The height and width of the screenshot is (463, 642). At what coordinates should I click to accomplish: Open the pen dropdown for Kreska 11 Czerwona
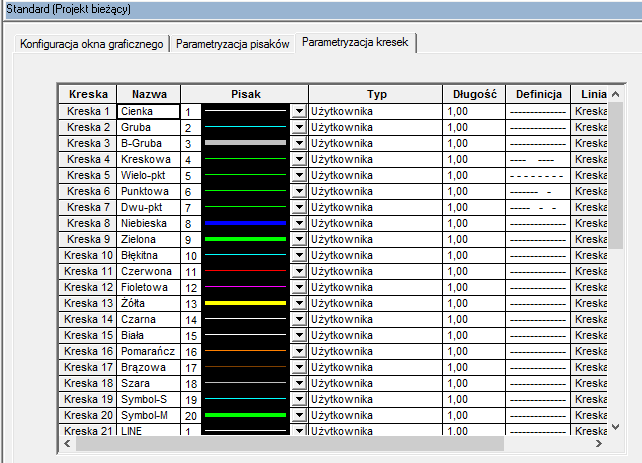pos(299,271)
